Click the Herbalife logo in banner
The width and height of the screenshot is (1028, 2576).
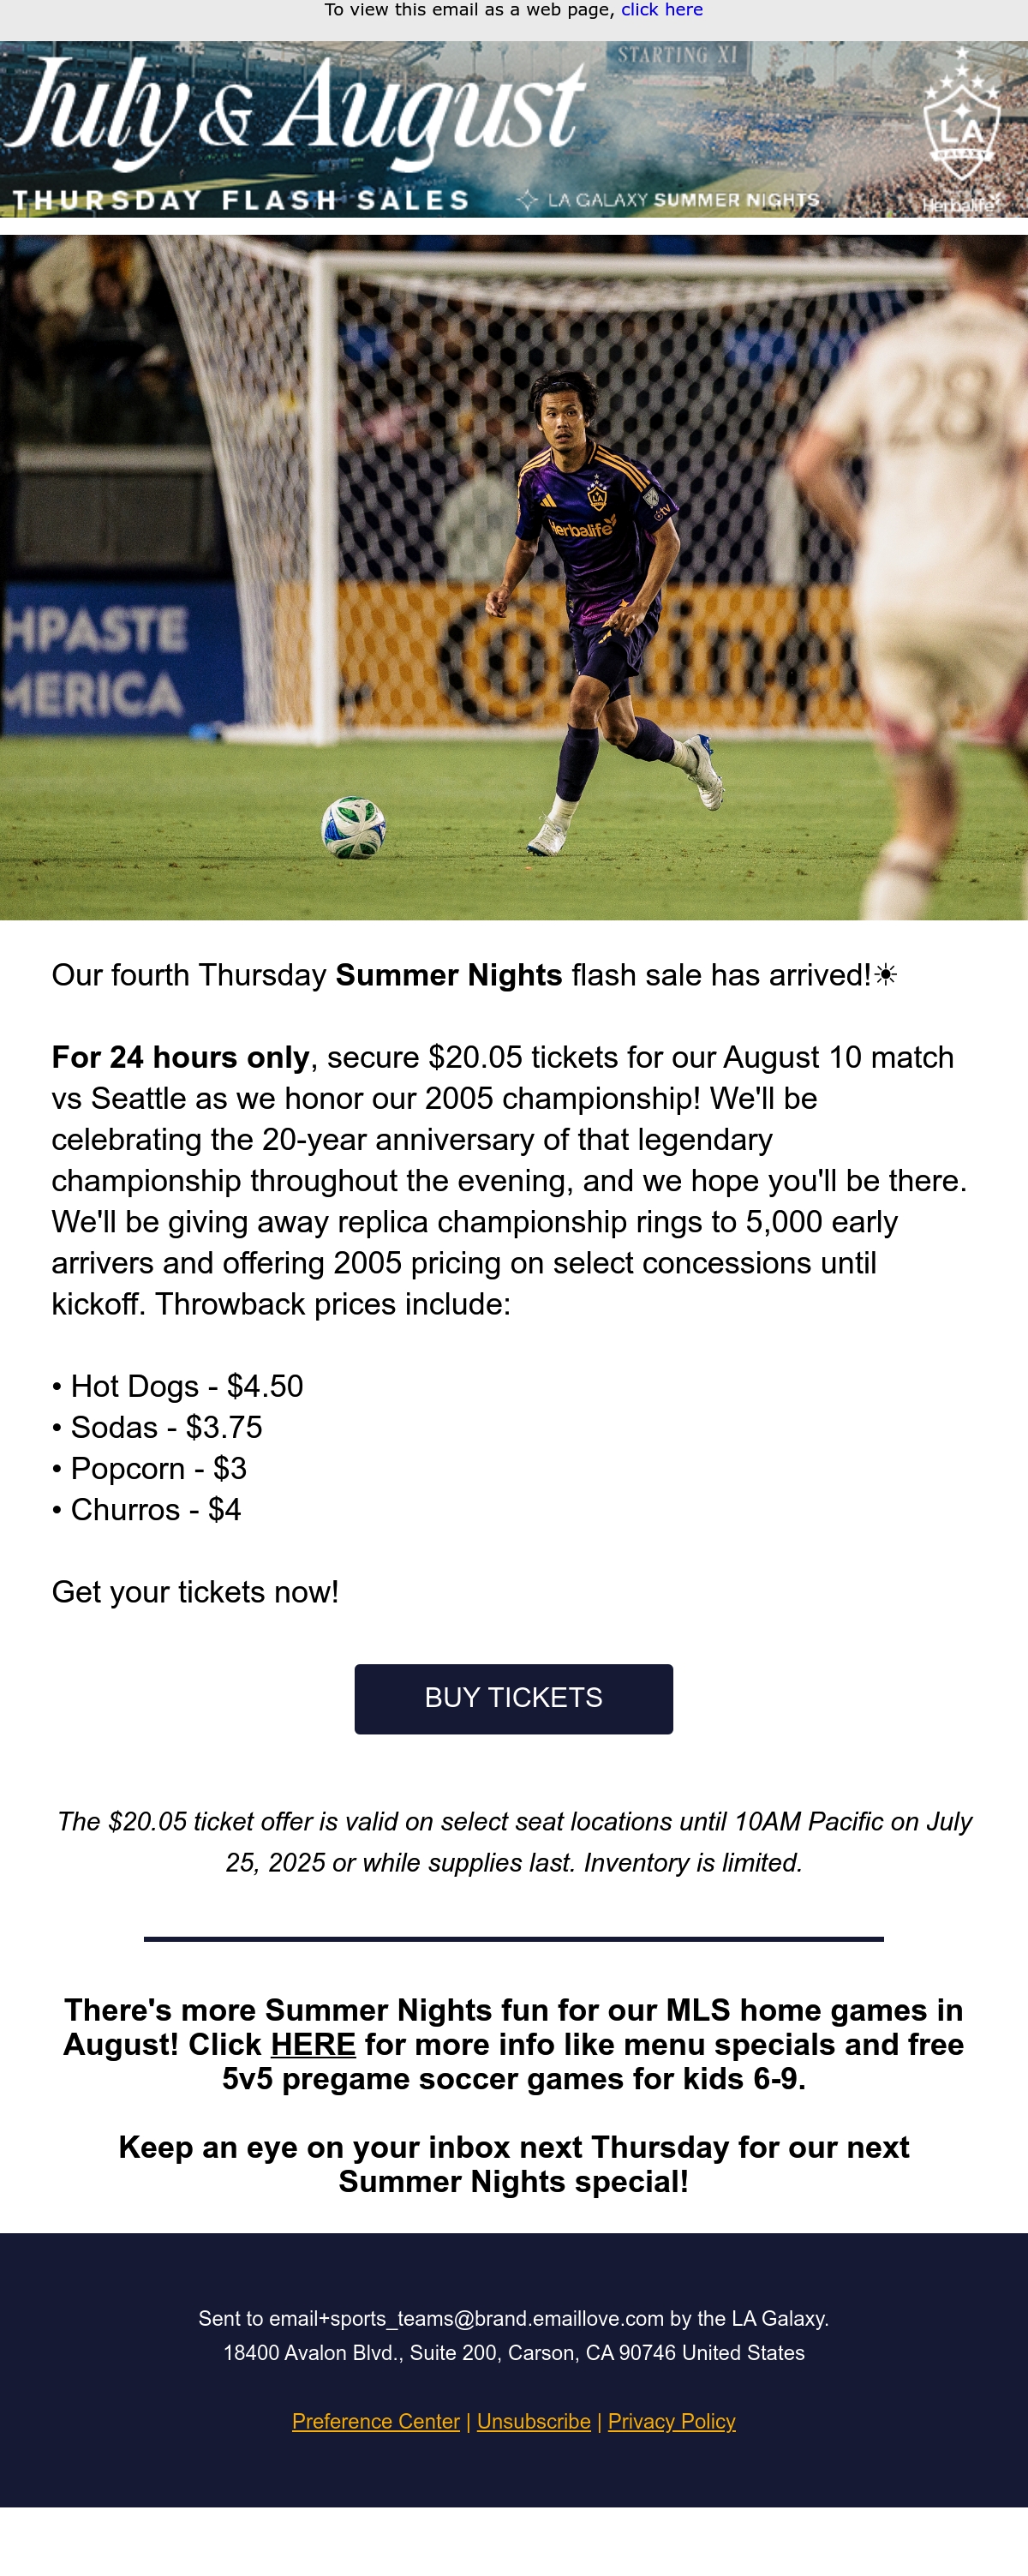[x=960, y=205]
